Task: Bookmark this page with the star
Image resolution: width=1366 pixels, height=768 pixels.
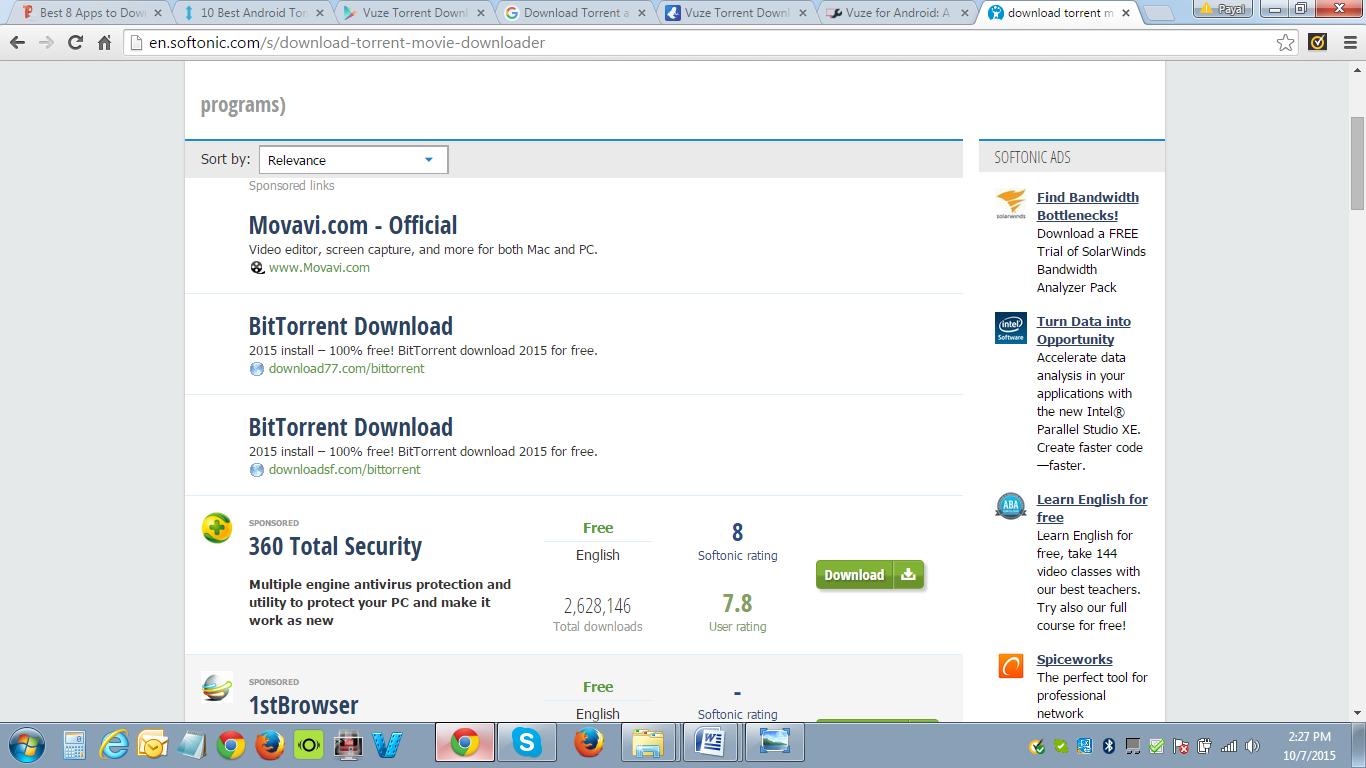Action: (1286, 43)
